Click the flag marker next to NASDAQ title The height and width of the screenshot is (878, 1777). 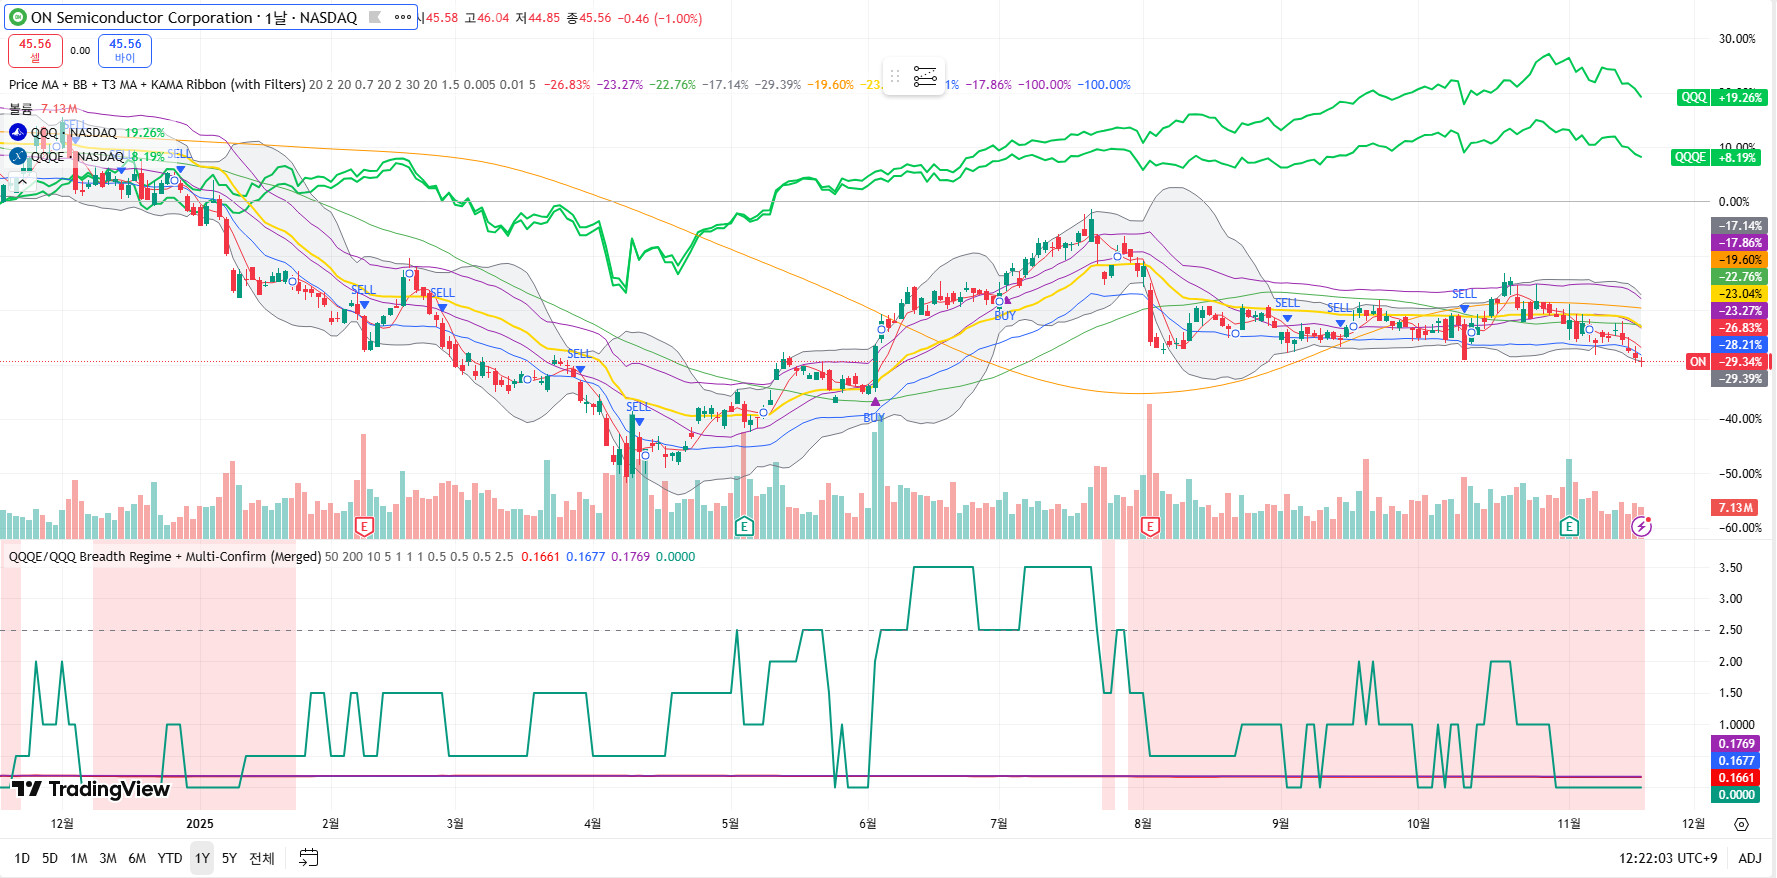[x=375, y=17]
